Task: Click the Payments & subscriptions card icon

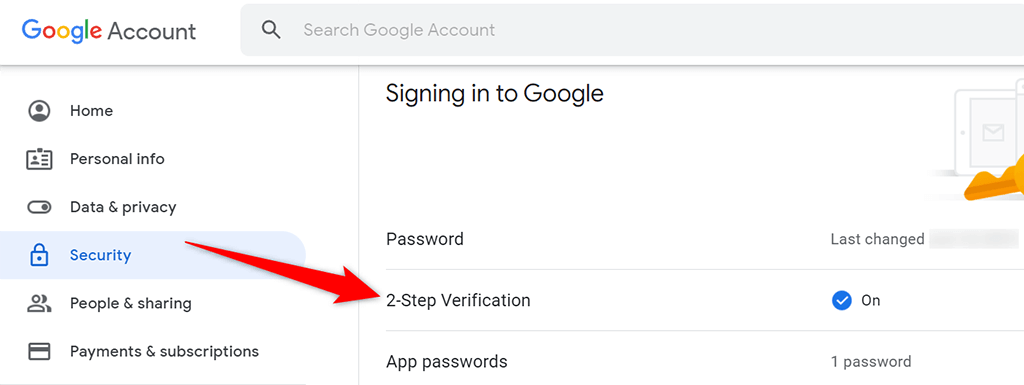Action: click(39, 352)
